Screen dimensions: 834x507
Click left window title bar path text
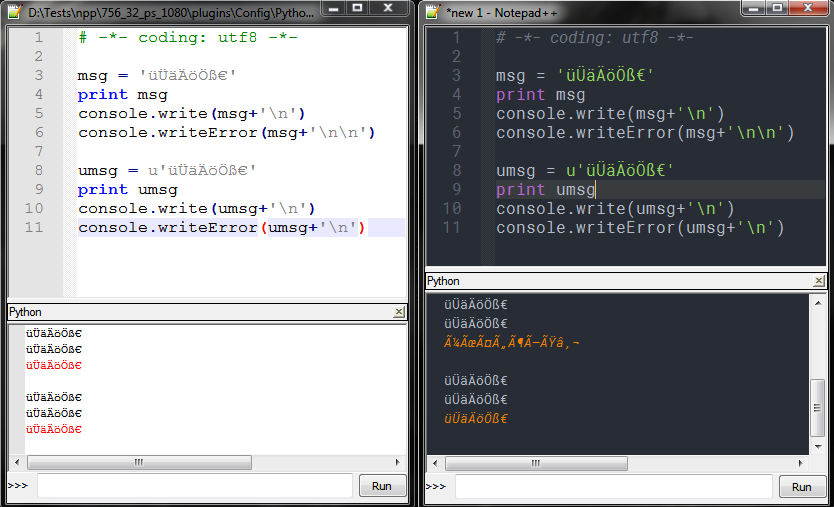(x=171, y=12)
